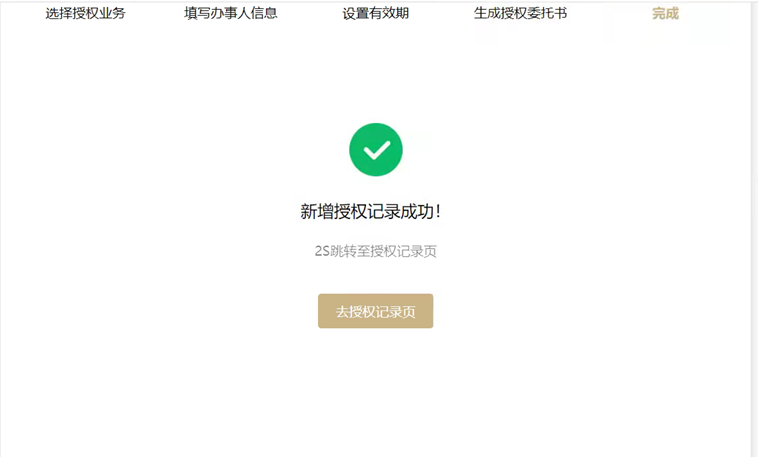The width and height of the screenshot is (758, 471).
Task: Click the tan-colored 去授权记录页 button
Action: (x=376, y=311)
